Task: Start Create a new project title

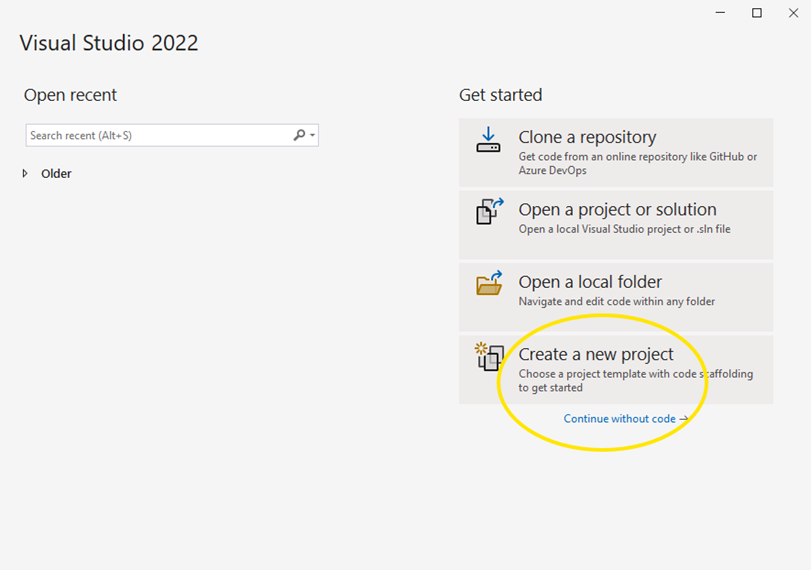Action: (x=596, y=354)
